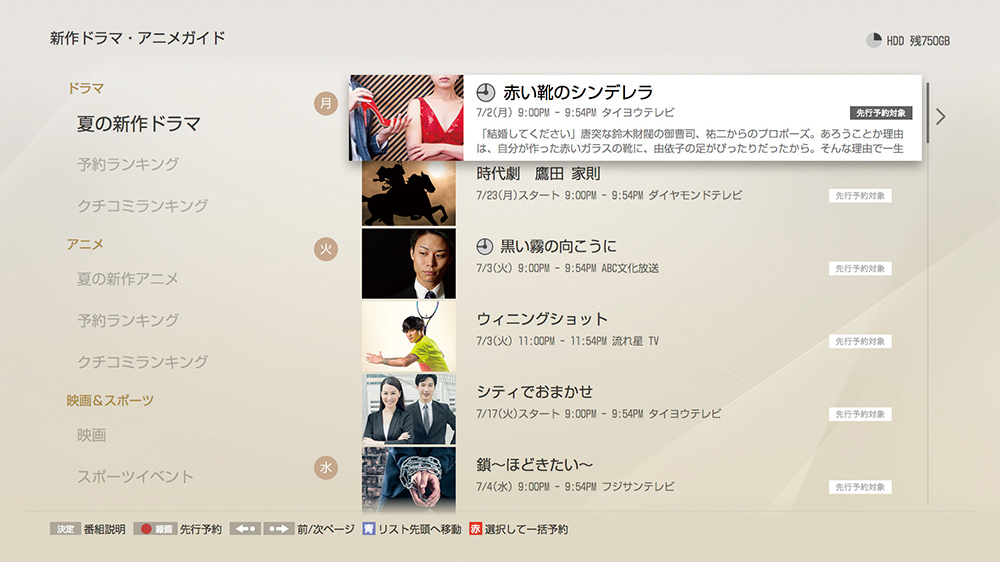This screenshot has width=1000, height=562.
Task: Click the clock icon beside 赤い靴のシンデレラ
Action: pos(486,92)
